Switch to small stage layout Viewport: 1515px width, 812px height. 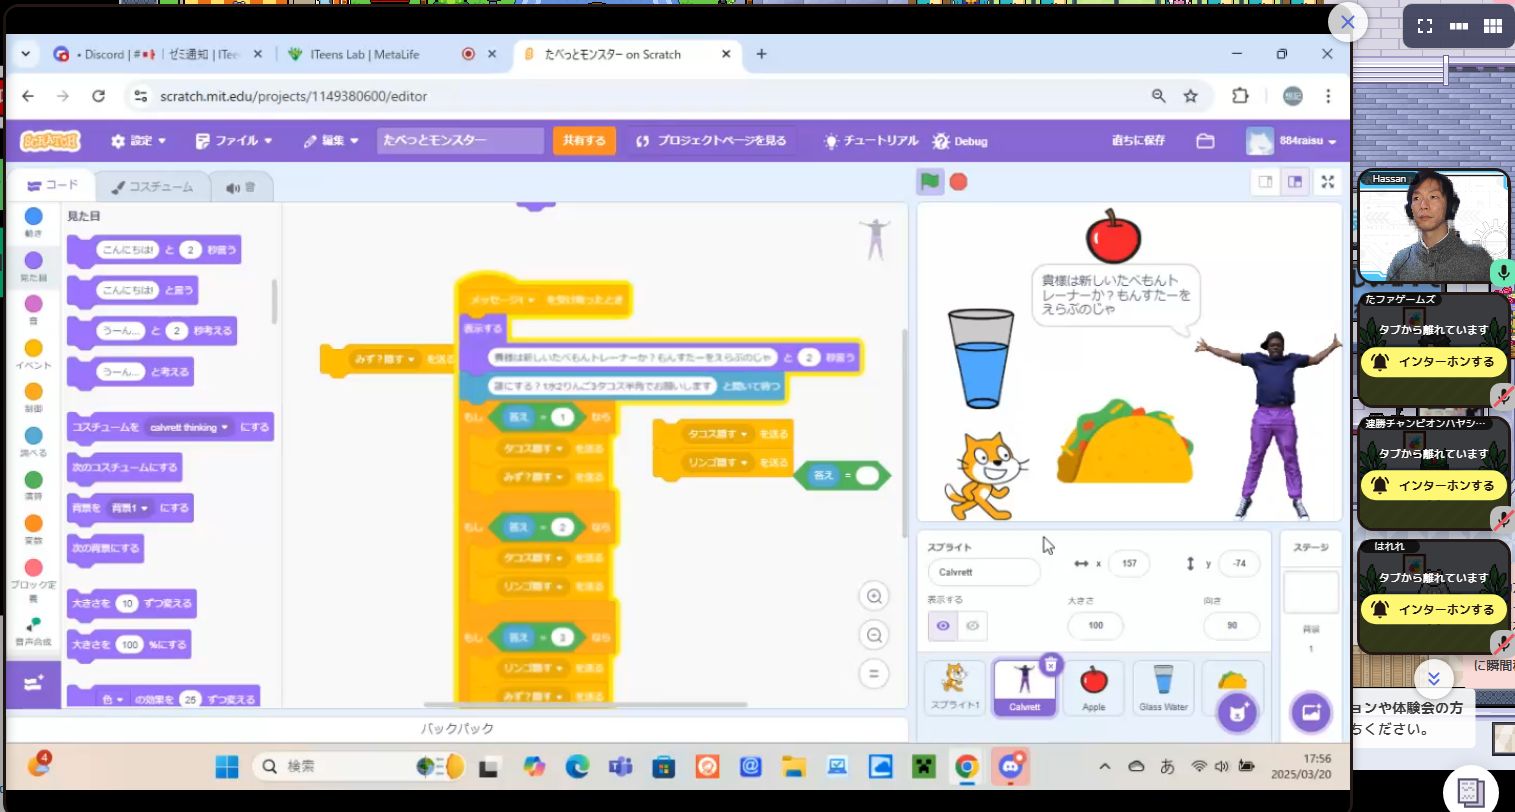(x=1266, y=182)
